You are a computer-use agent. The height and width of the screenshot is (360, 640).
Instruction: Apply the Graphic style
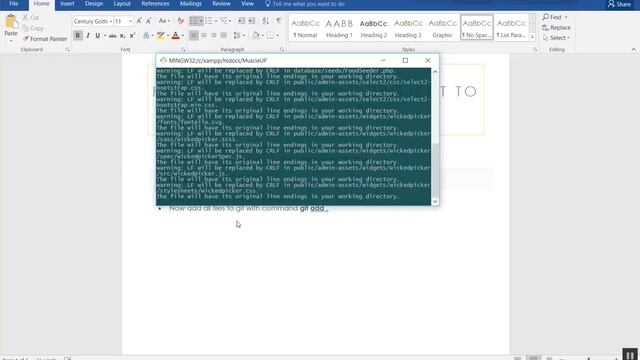[x=442, y=28]
